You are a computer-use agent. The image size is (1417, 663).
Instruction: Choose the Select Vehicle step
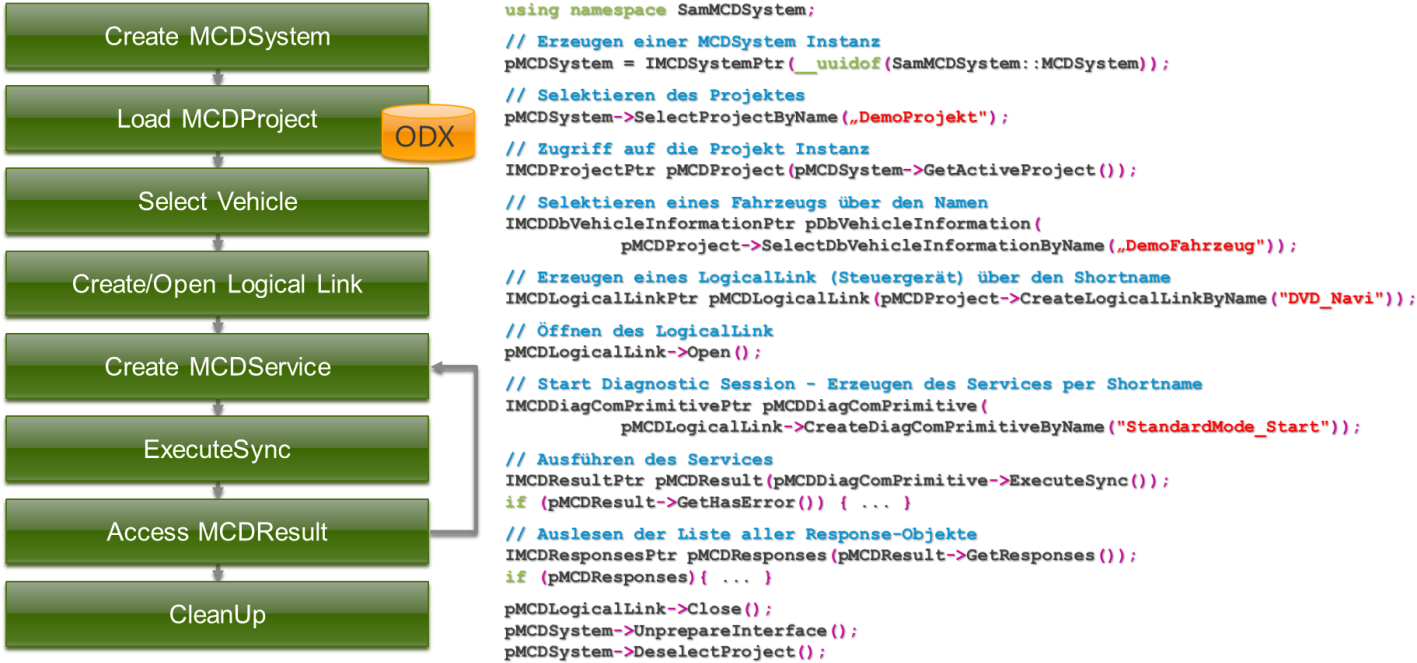point(217,202)
